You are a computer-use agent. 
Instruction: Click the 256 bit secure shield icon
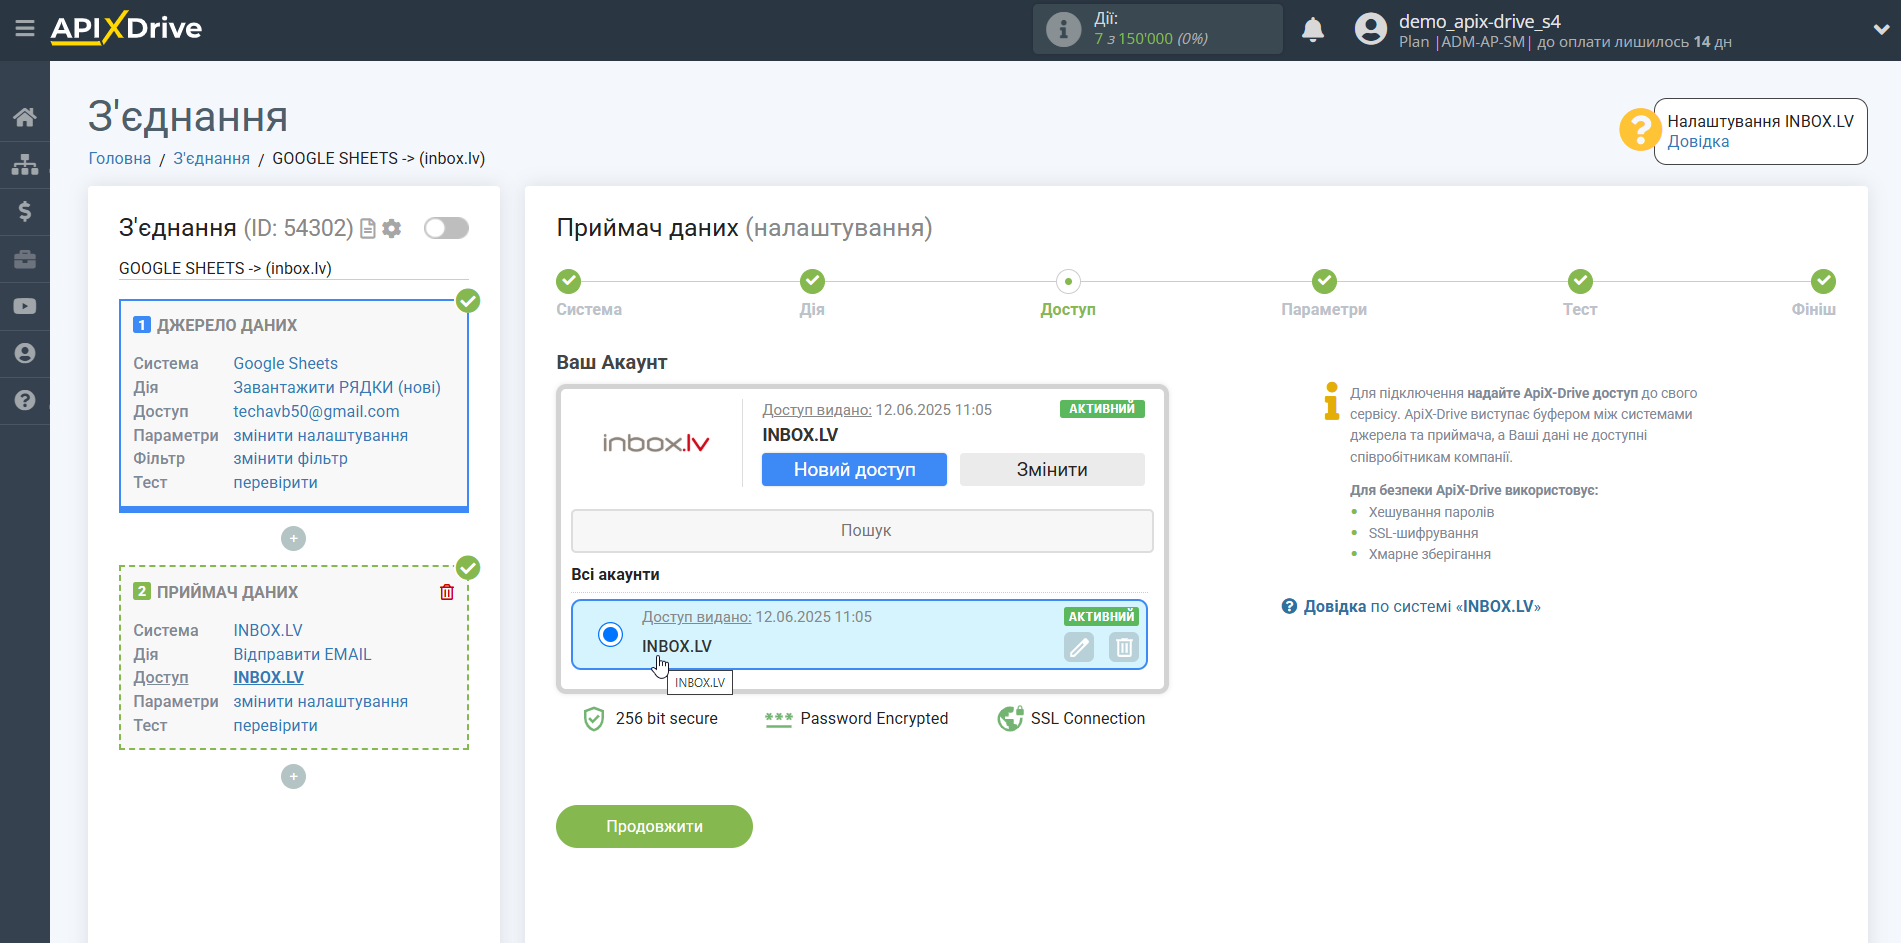[x=594, y=718]
